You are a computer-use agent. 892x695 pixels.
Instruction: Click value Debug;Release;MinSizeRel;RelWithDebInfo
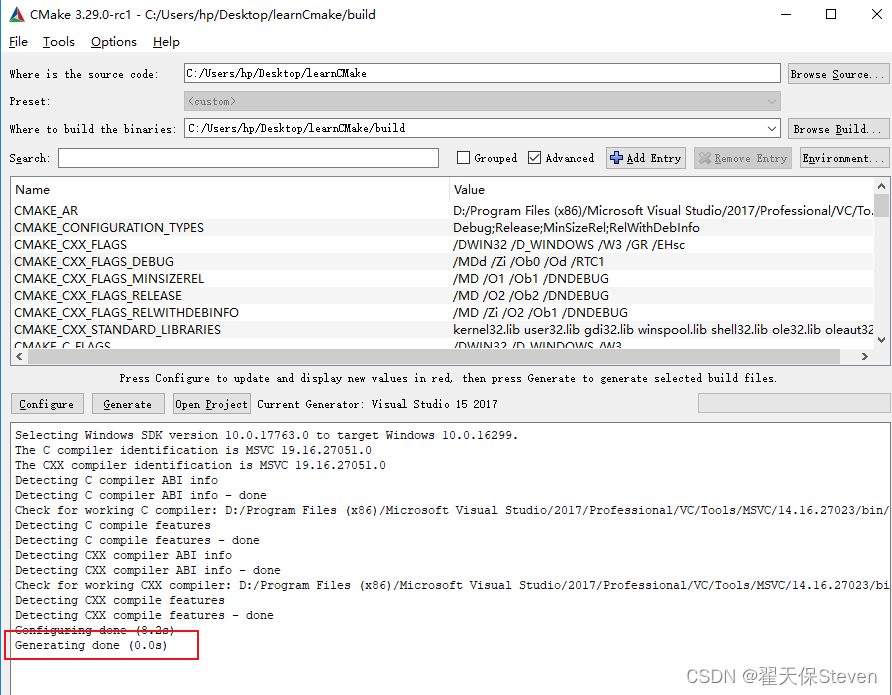coord(576,227)
